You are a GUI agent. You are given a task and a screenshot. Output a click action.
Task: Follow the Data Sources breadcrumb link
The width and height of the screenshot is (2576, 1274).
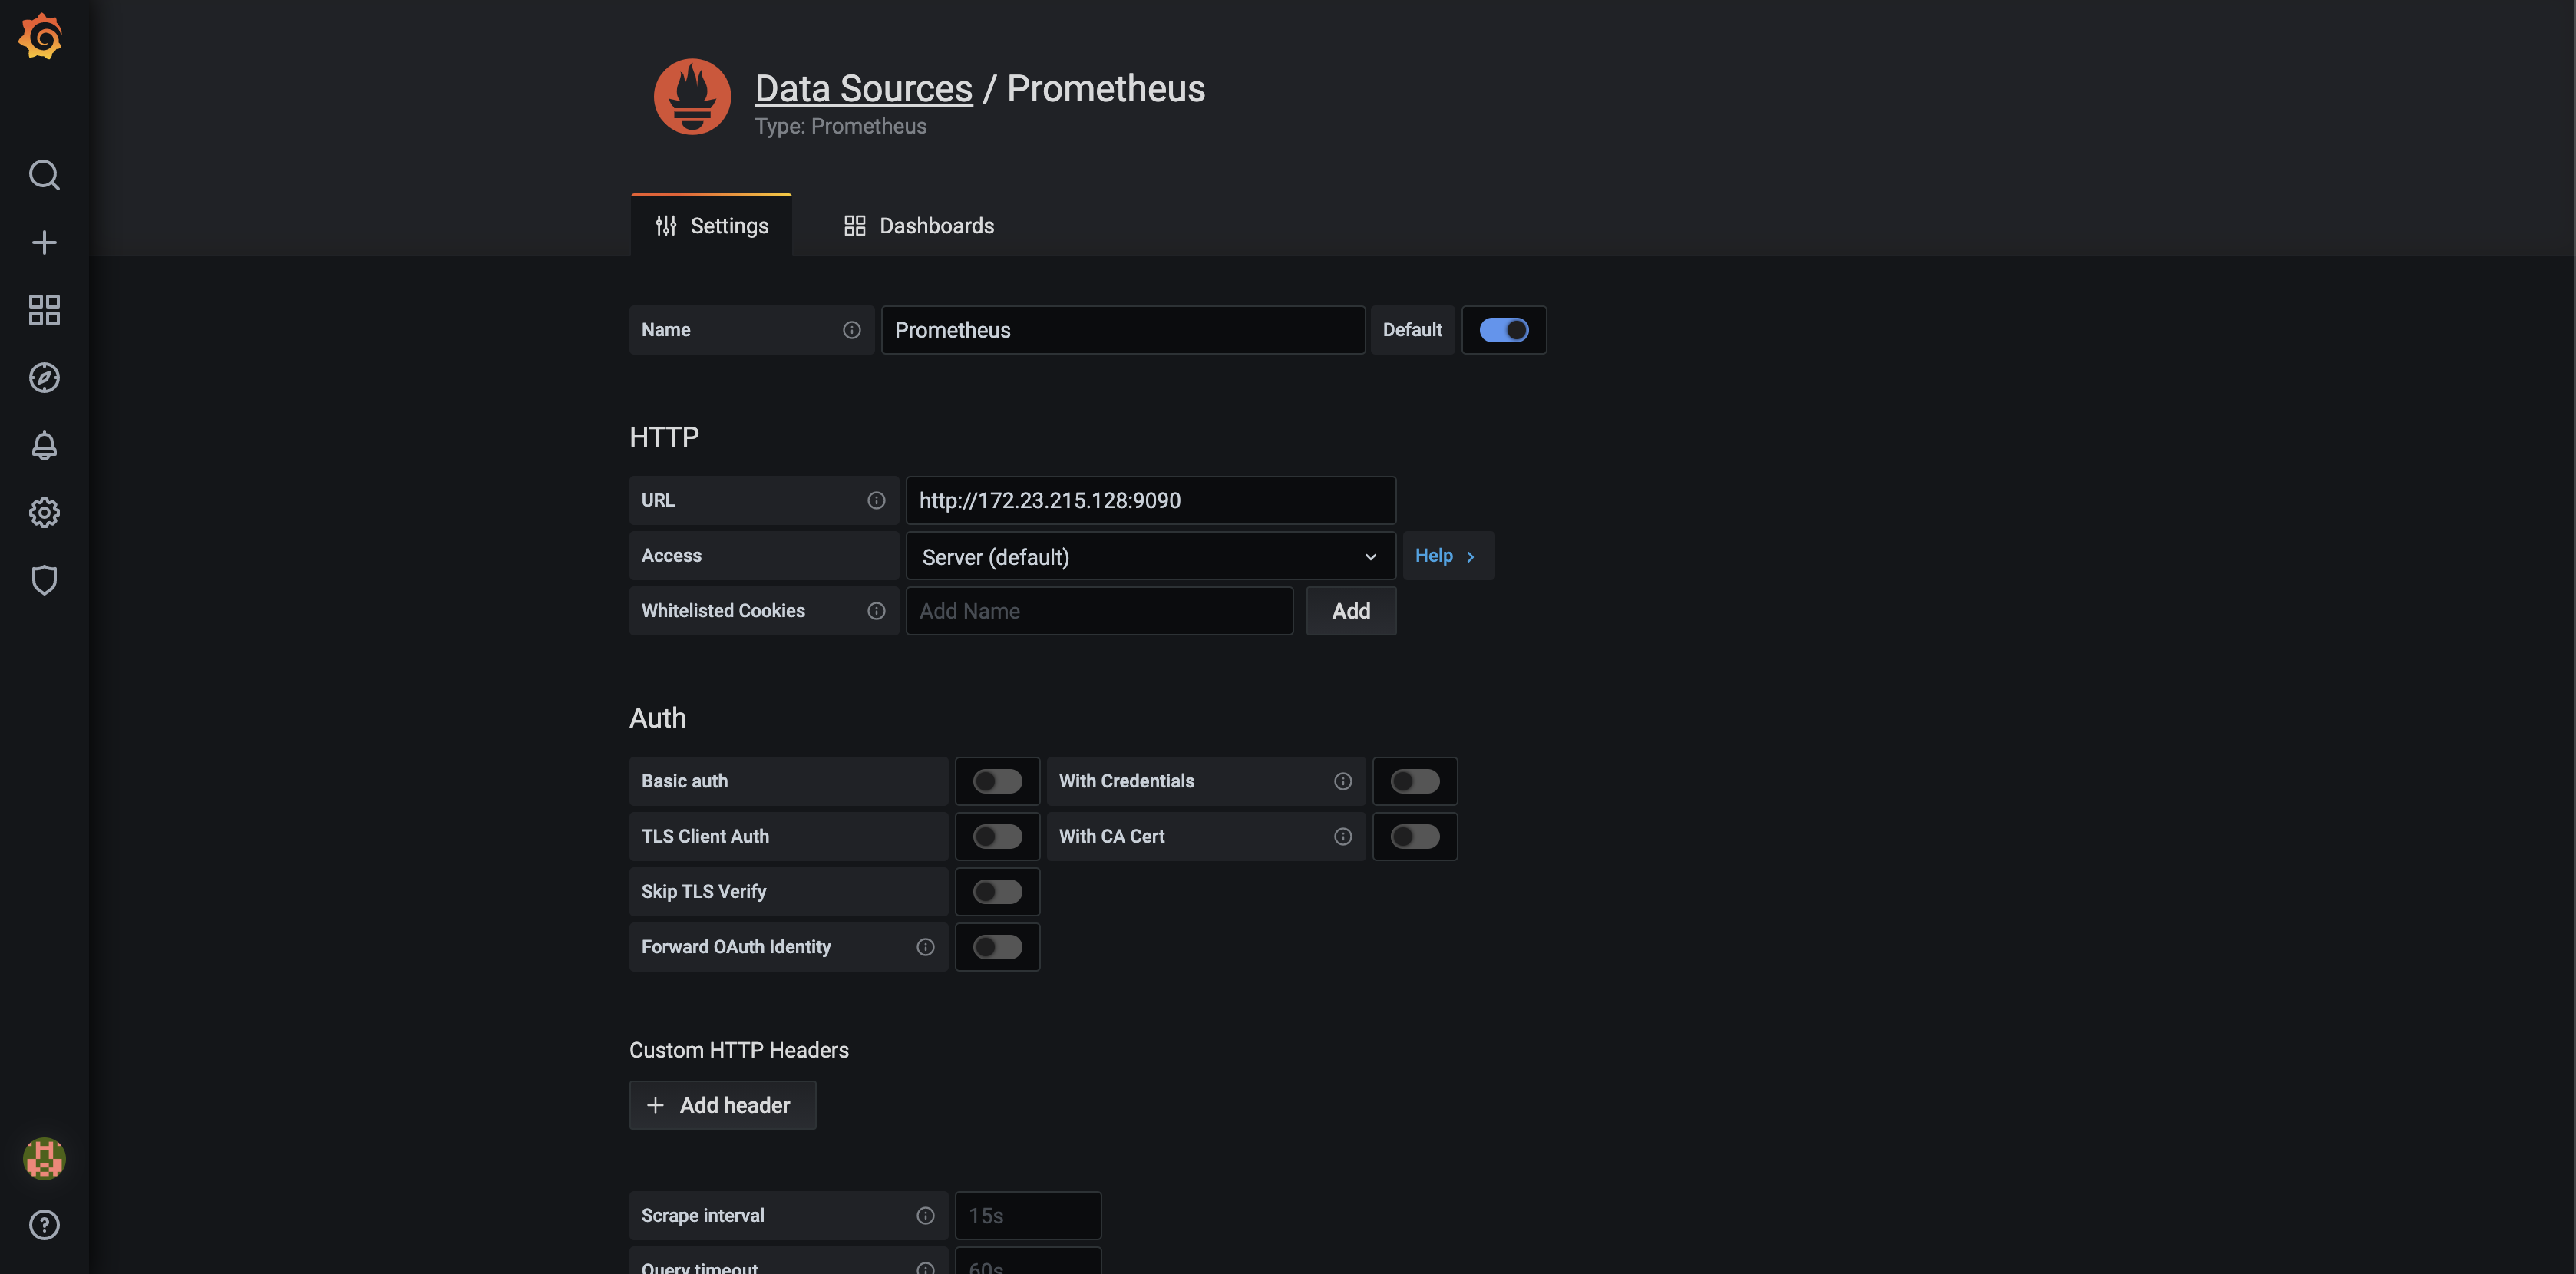[x=863, y=88]
